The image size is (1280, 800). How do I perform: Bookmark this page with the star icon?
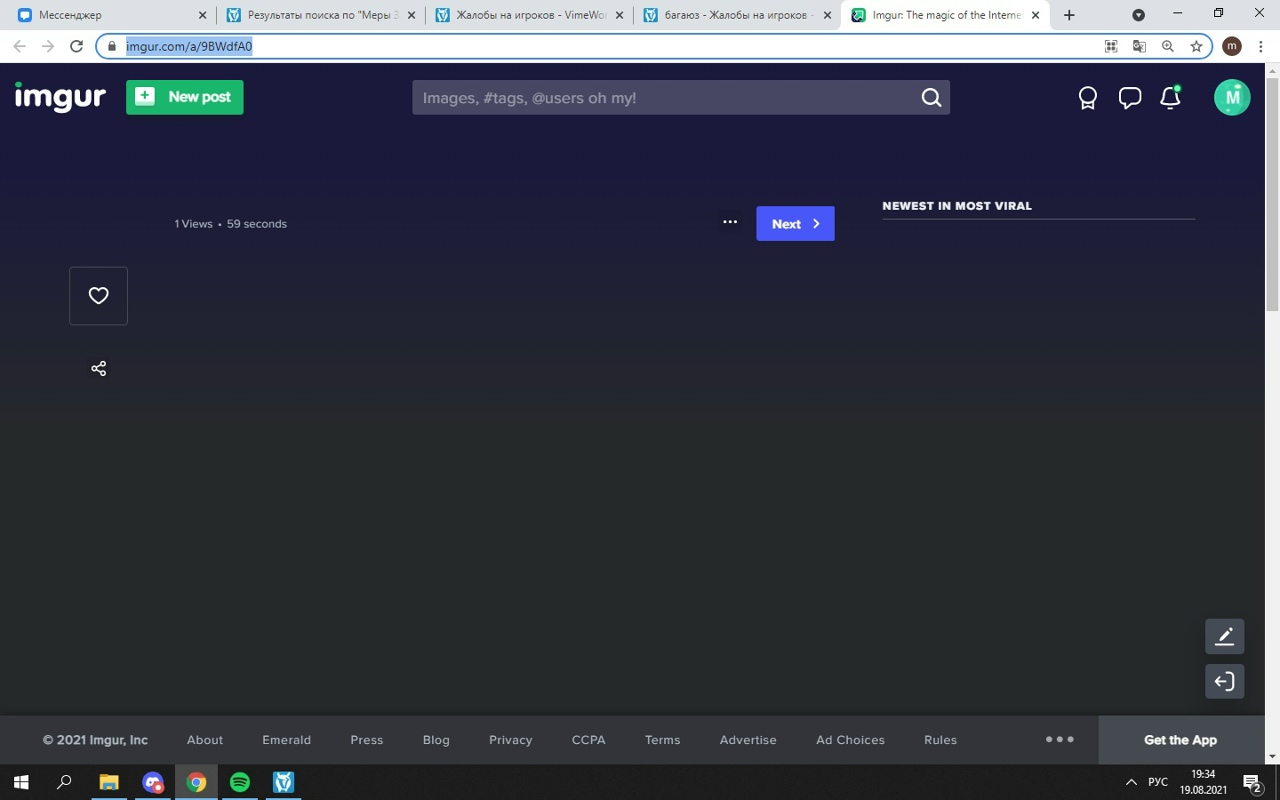[x=1196, y=46]
